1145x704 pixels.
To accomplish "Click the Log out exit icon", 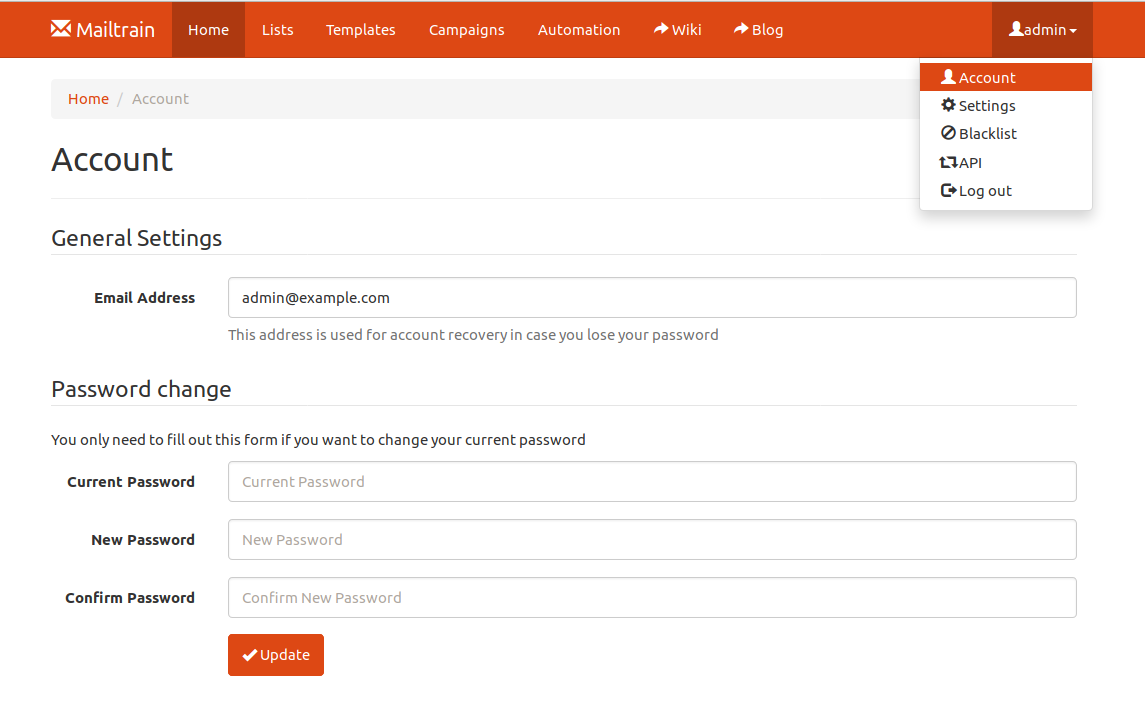I will tap(949, 191).
